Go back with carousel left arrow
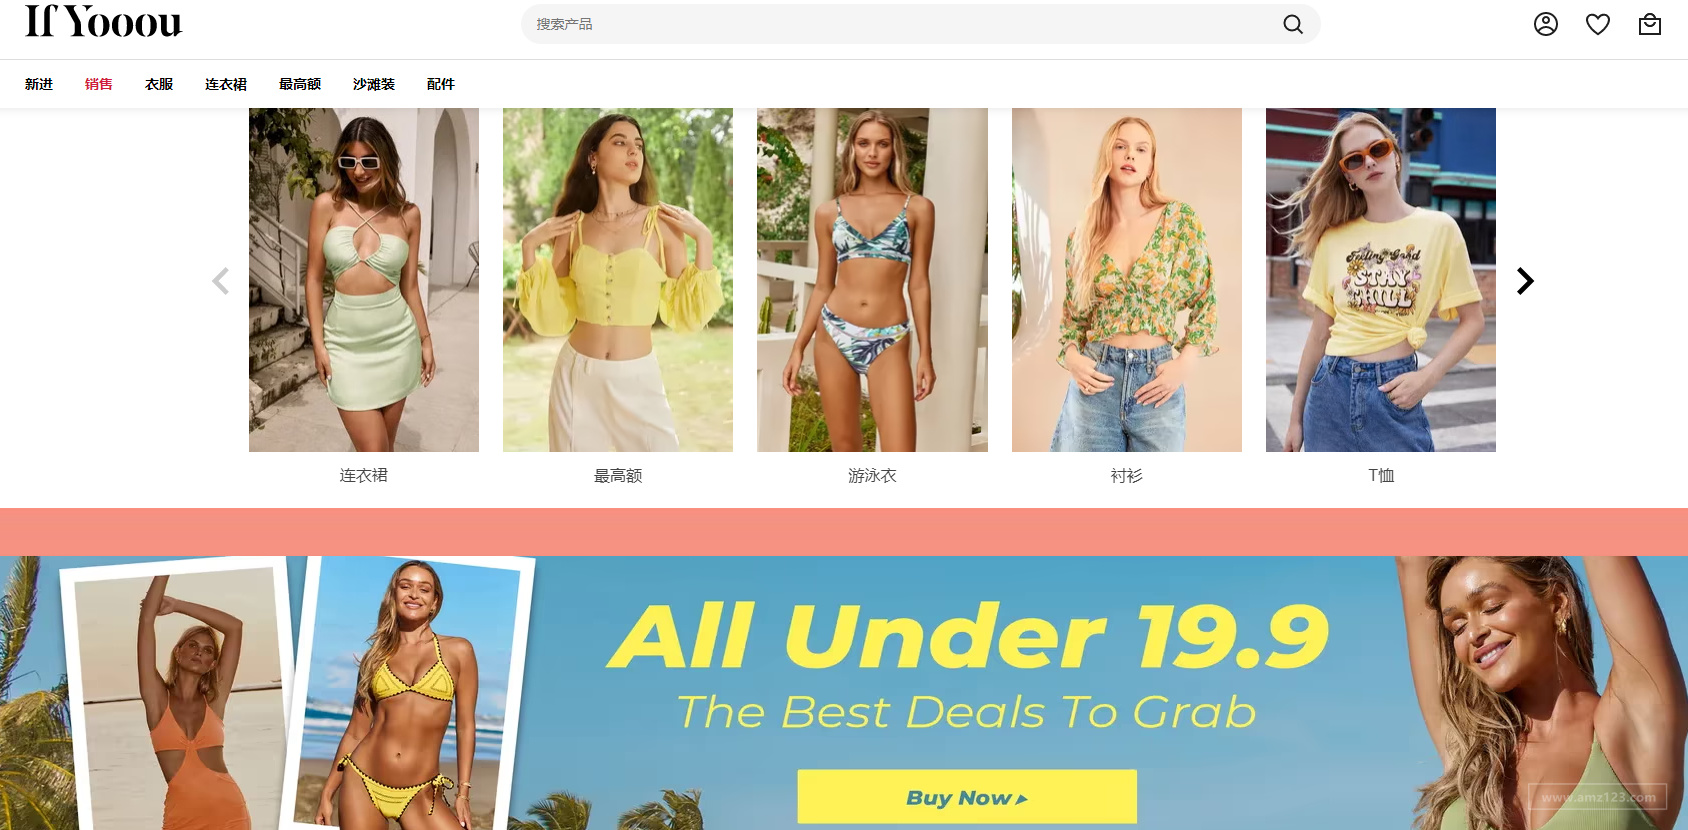The height and width of the screenshot is (830, 1688). (221, 281)
